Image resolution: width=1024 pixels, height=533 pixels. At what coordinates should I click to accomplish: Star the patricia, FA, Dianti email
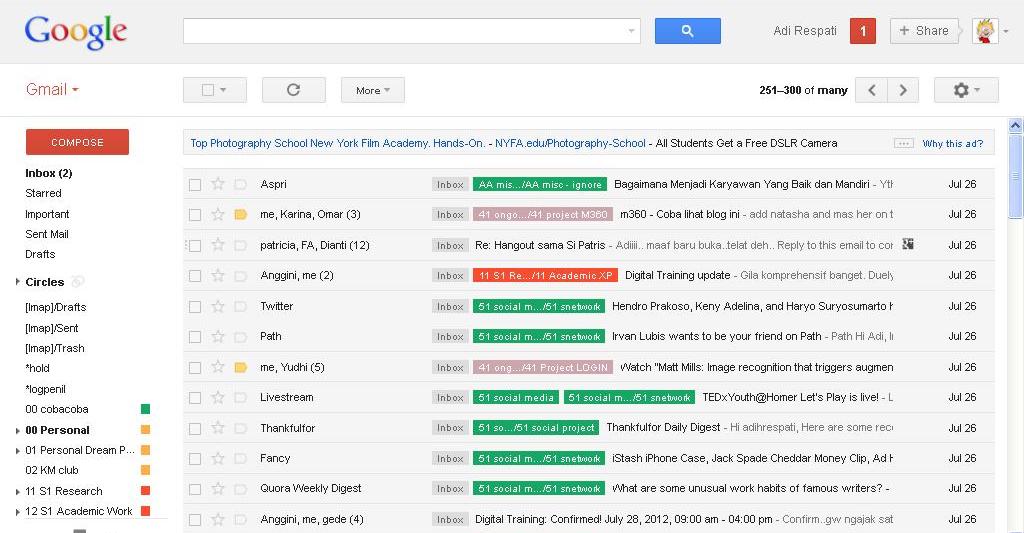[217, 245]
